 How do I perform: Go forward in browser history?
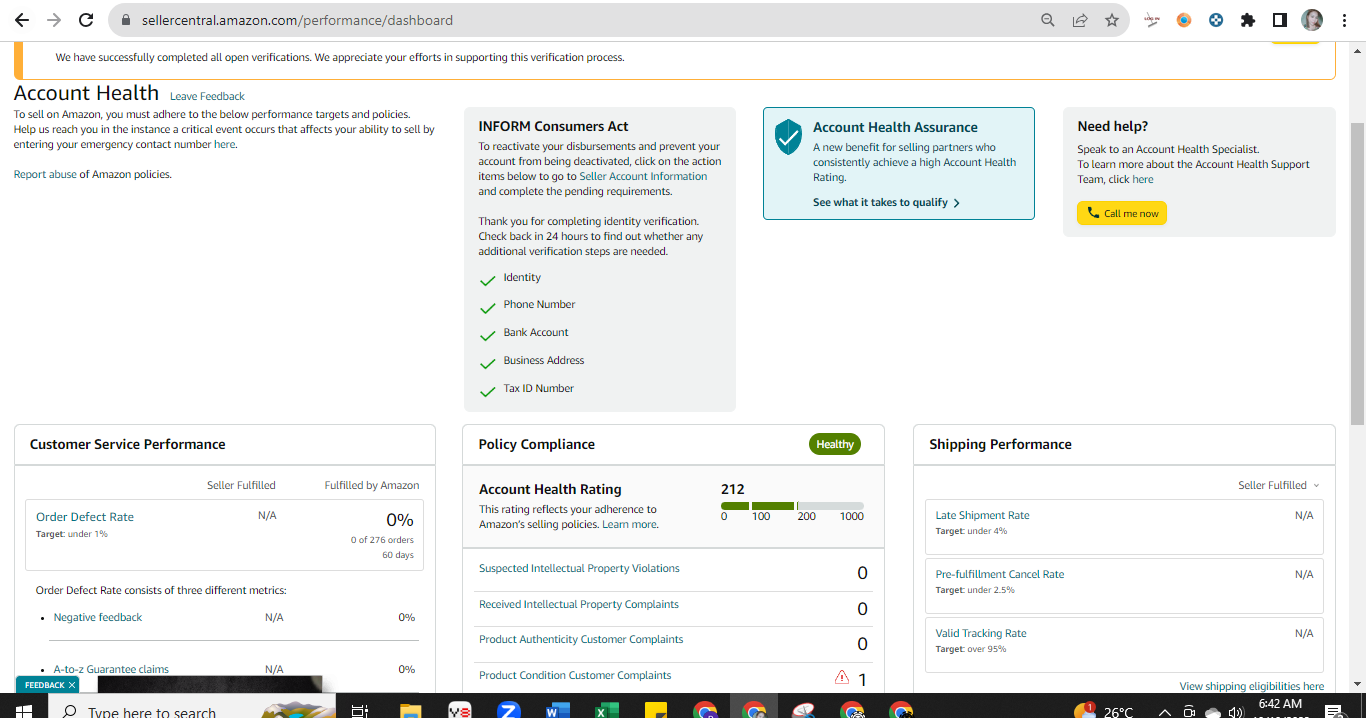[54, 20]
